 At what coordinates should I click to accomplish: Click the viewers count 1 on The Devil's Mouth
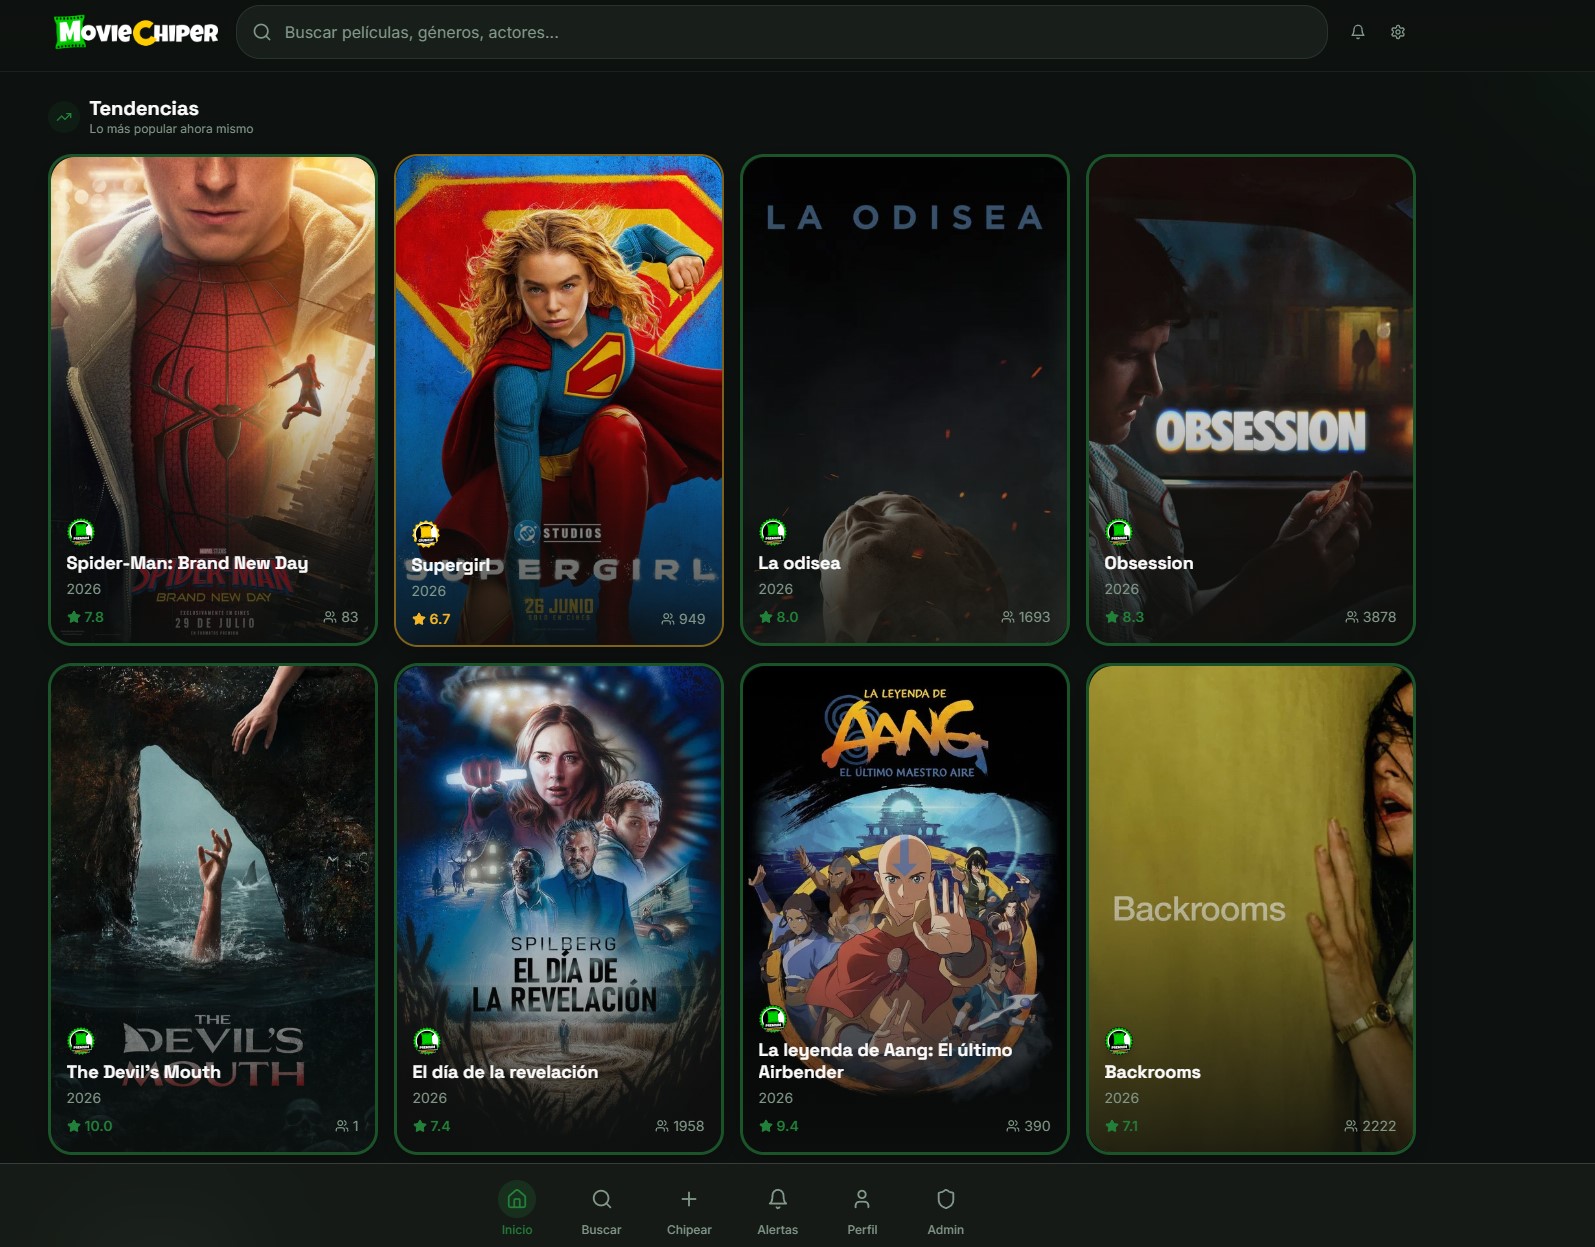click(347, 1126)
